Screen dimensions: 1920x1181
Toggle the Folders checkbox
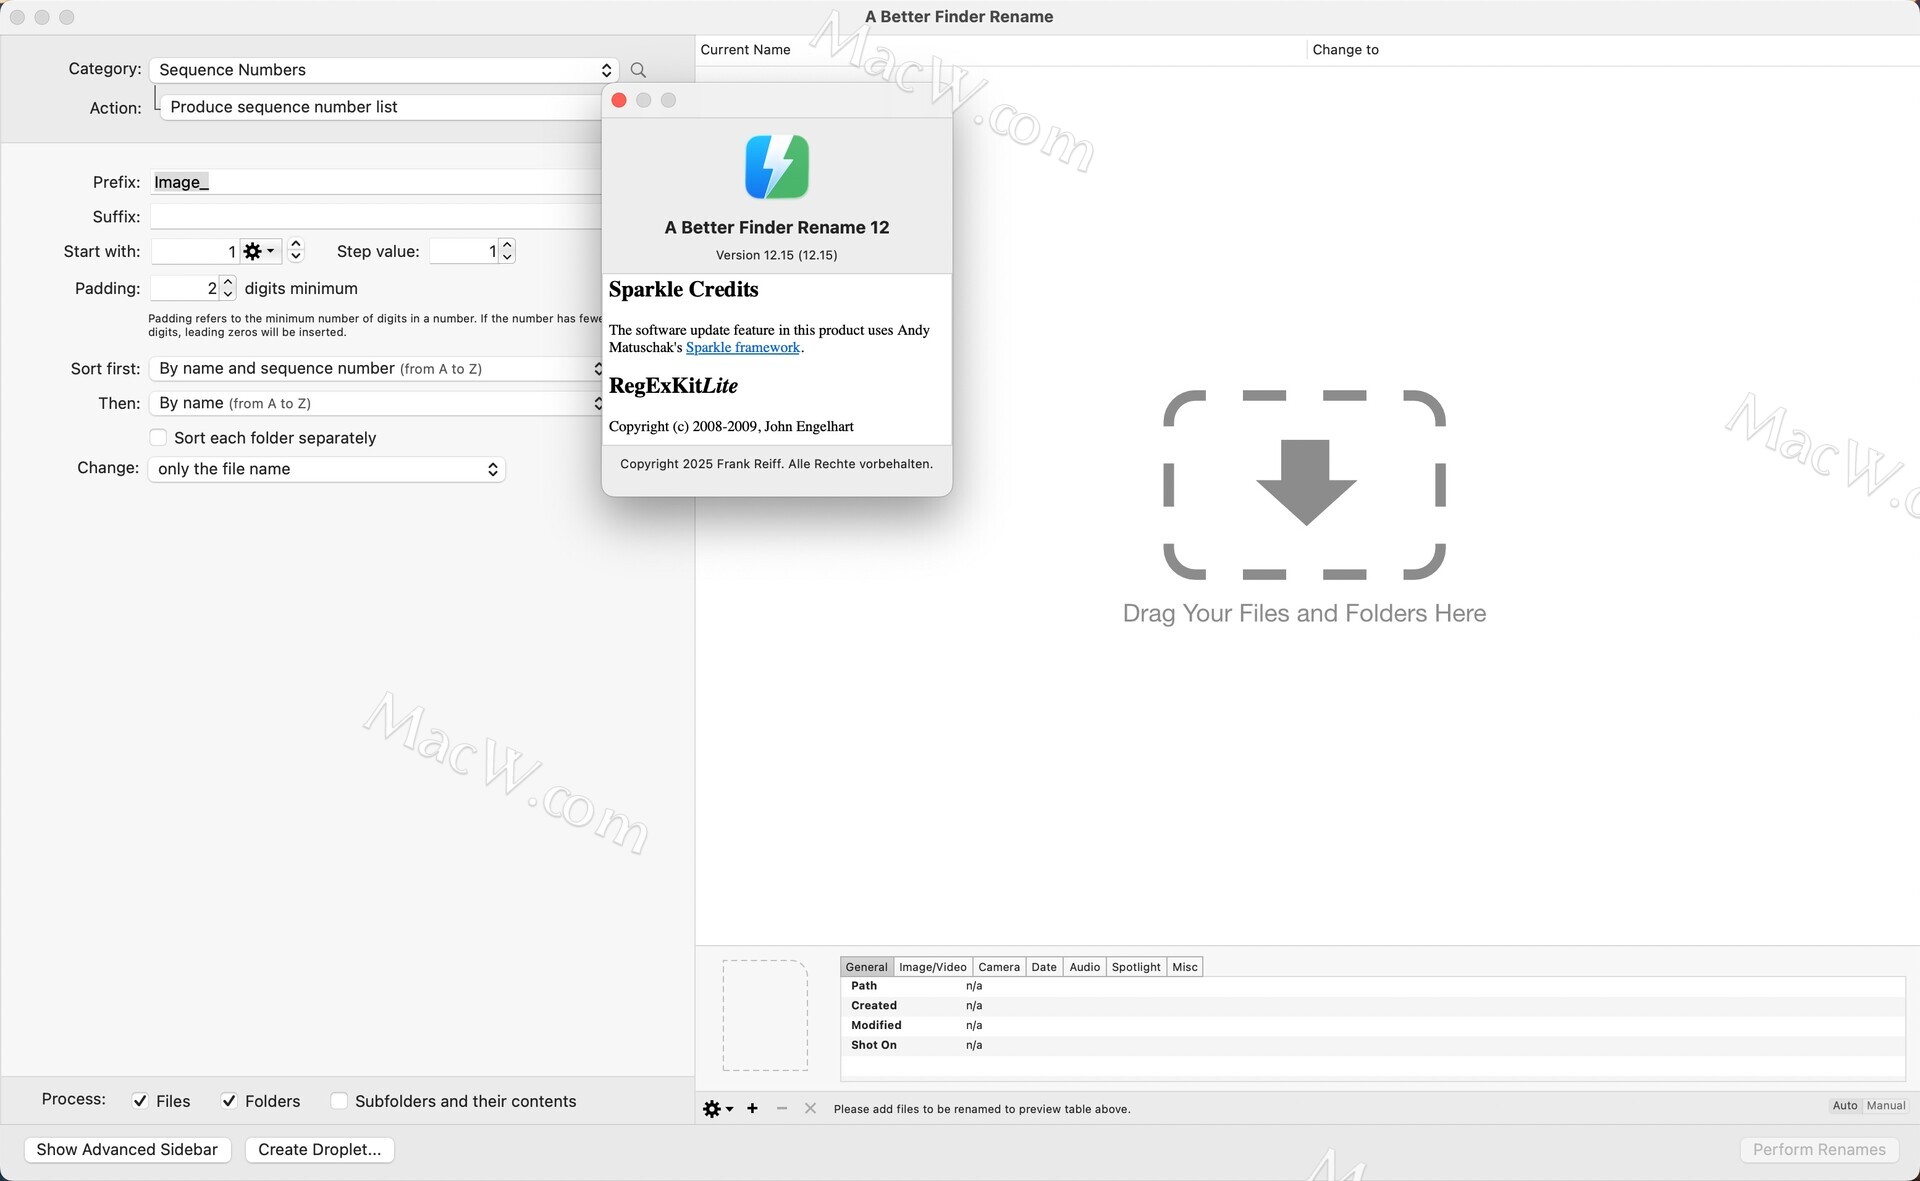[x=229, y=1101]
